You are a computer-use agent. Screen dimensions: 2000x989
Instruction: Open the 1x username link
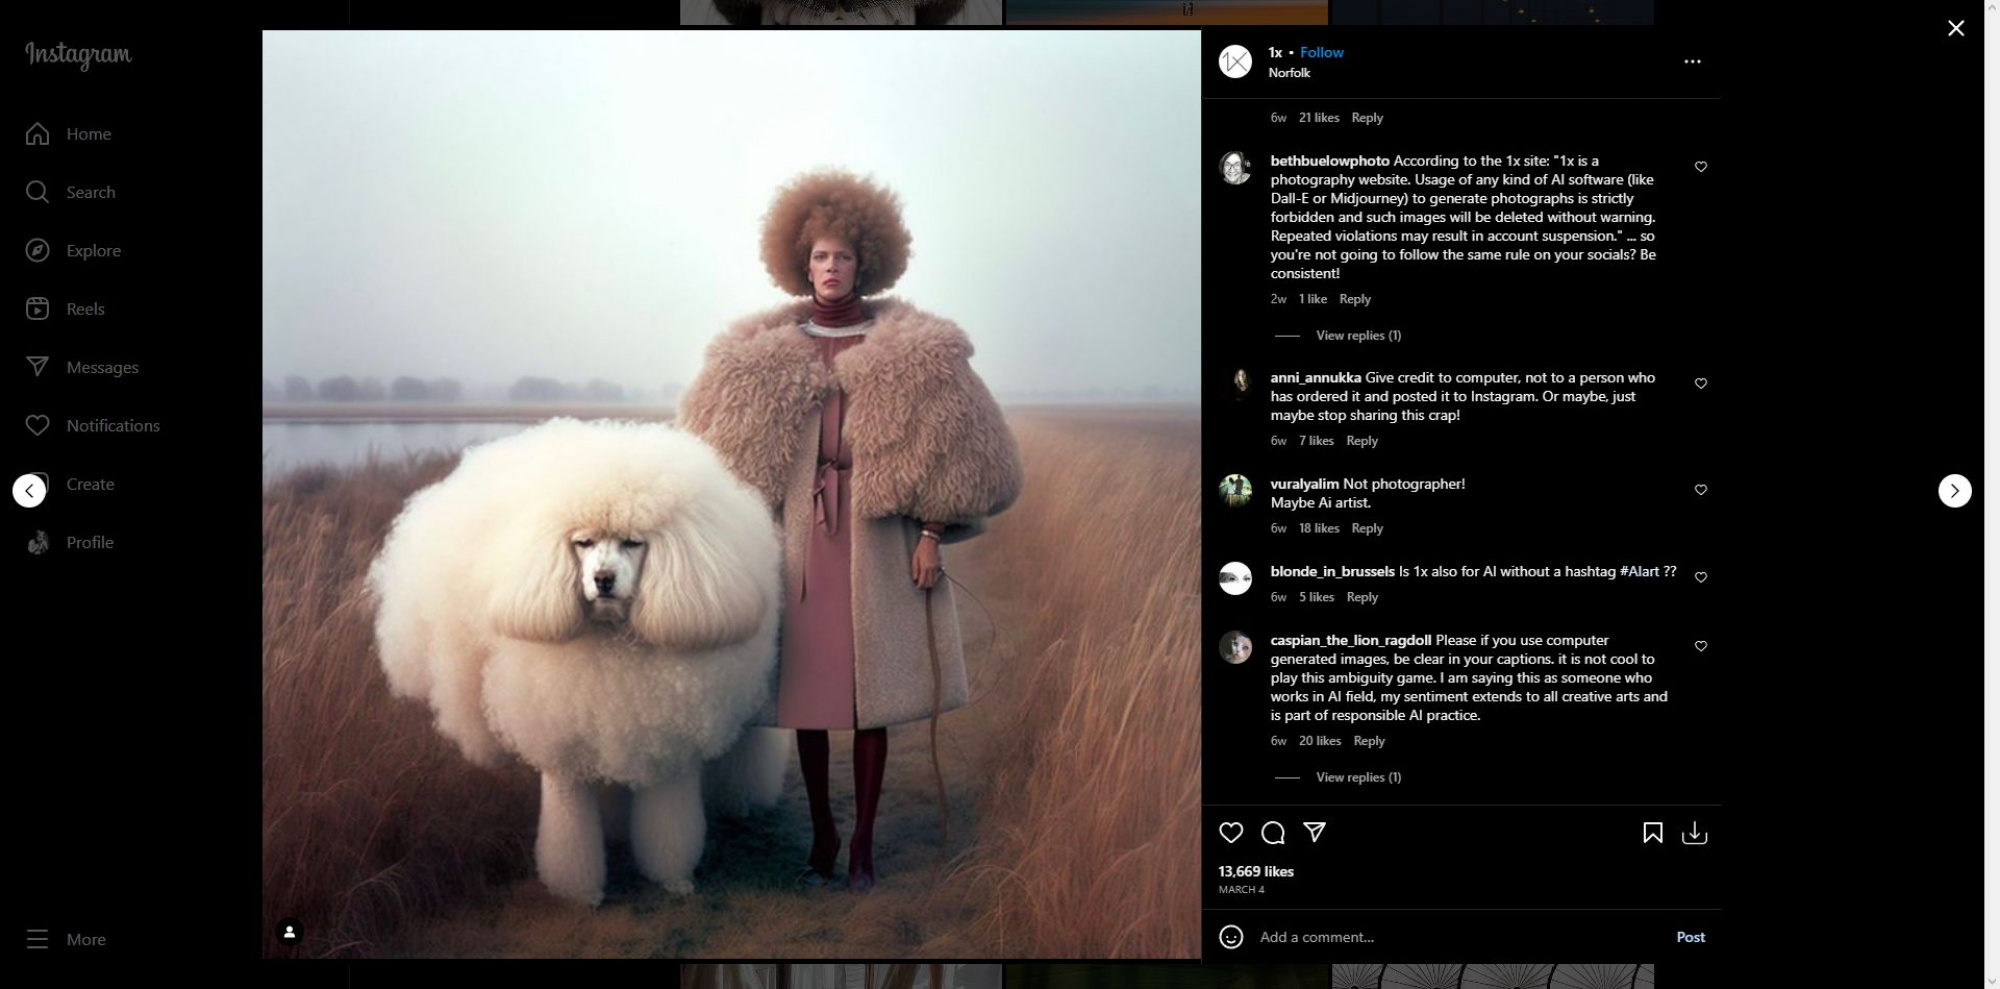(x=1275, y=53)
